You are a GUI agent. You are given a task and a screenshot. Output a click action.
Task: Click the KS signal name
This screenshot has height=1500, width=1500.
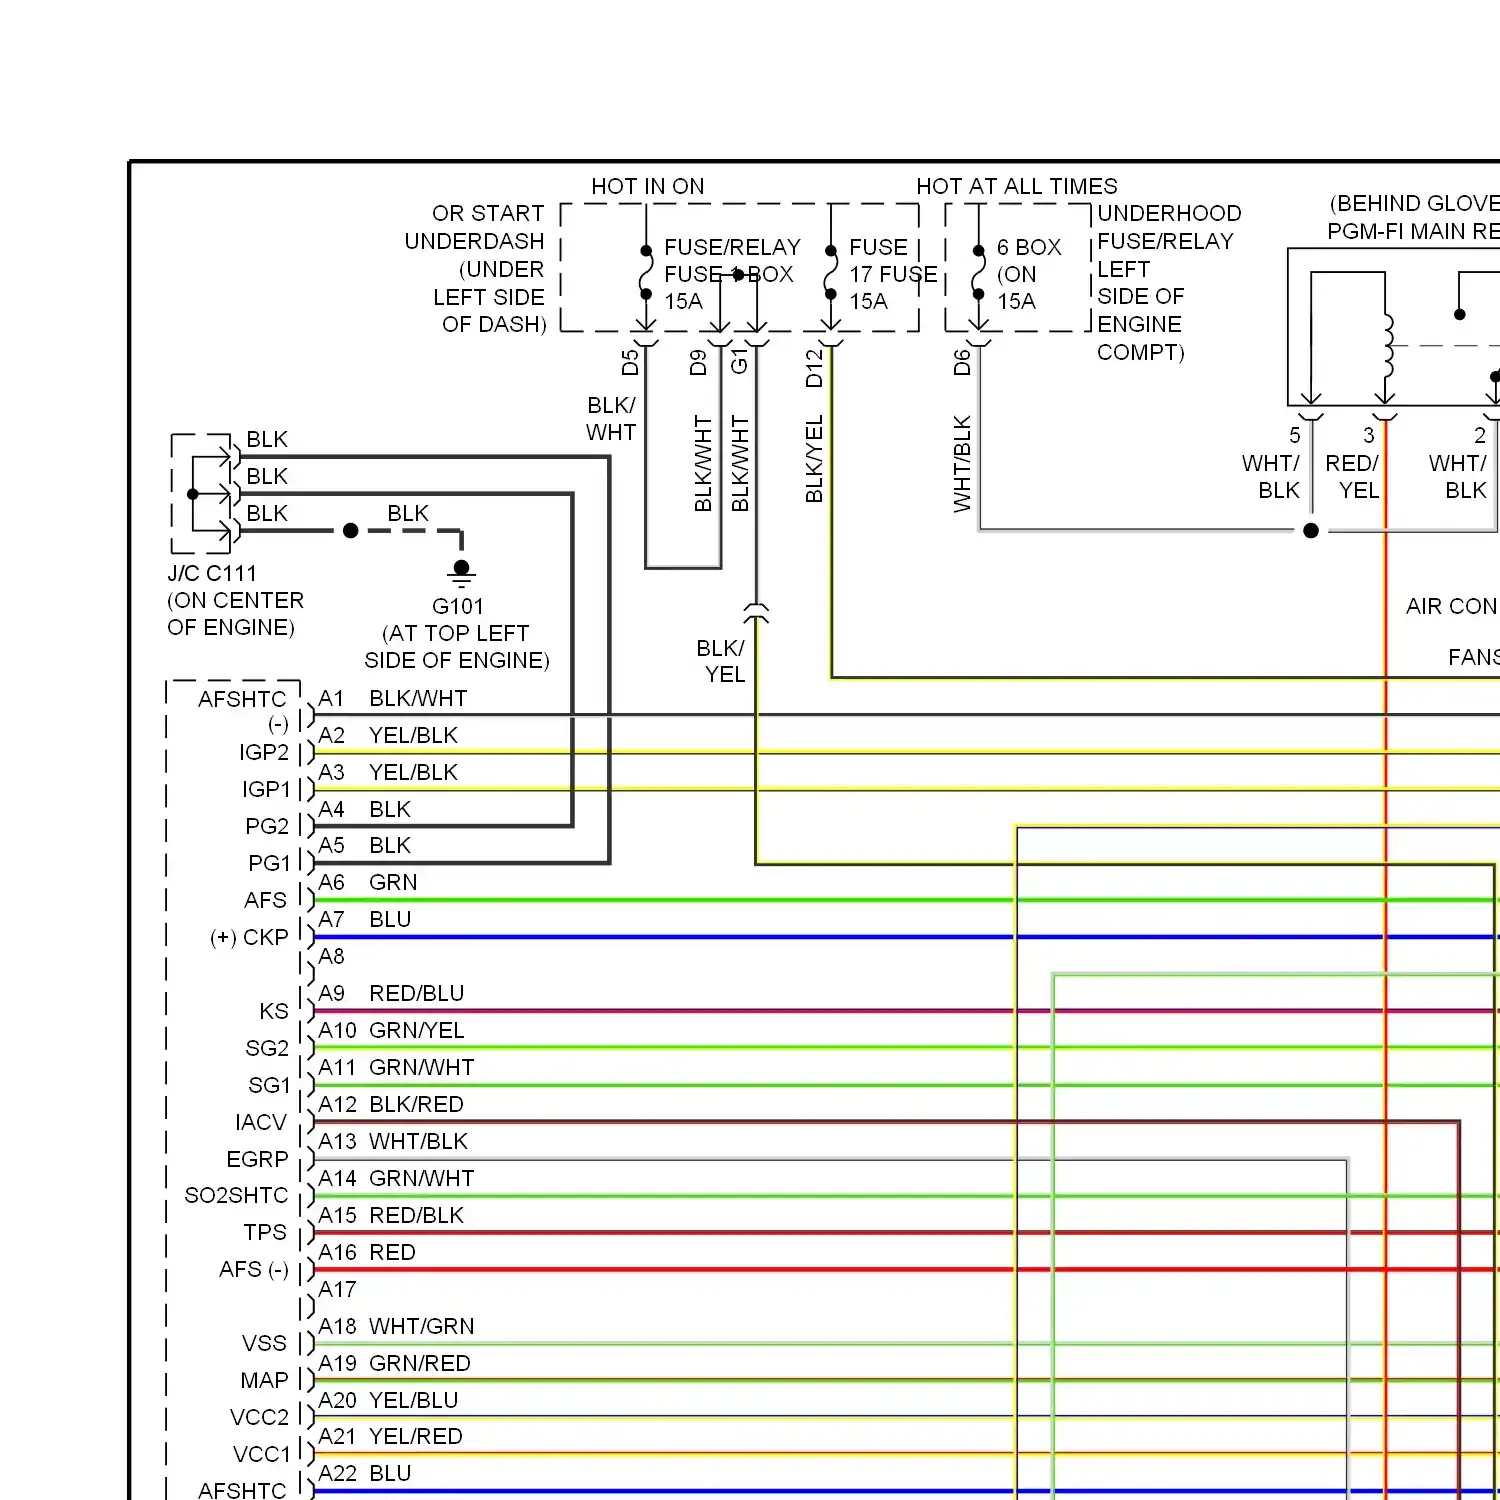coord(274,1011)
